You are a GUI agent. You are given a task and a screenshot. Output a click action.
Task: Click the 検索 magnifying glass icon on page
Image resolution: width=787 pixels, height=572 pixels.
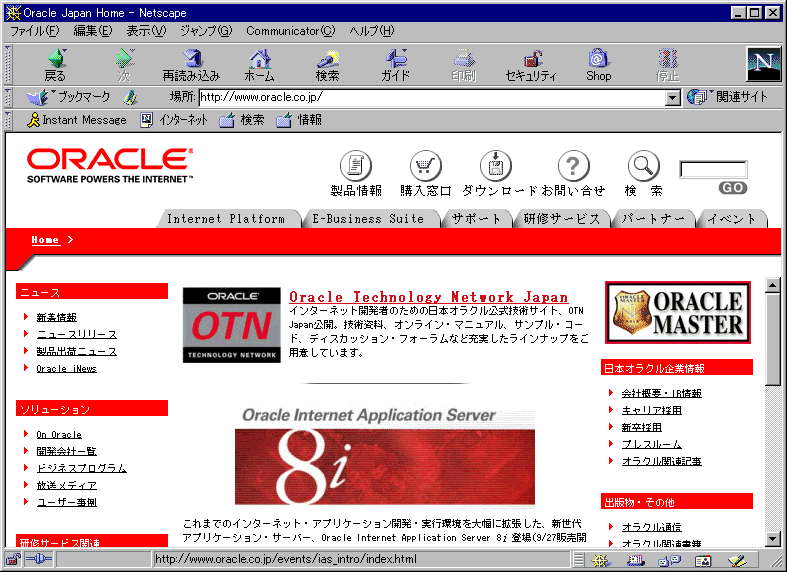point(643,166)
